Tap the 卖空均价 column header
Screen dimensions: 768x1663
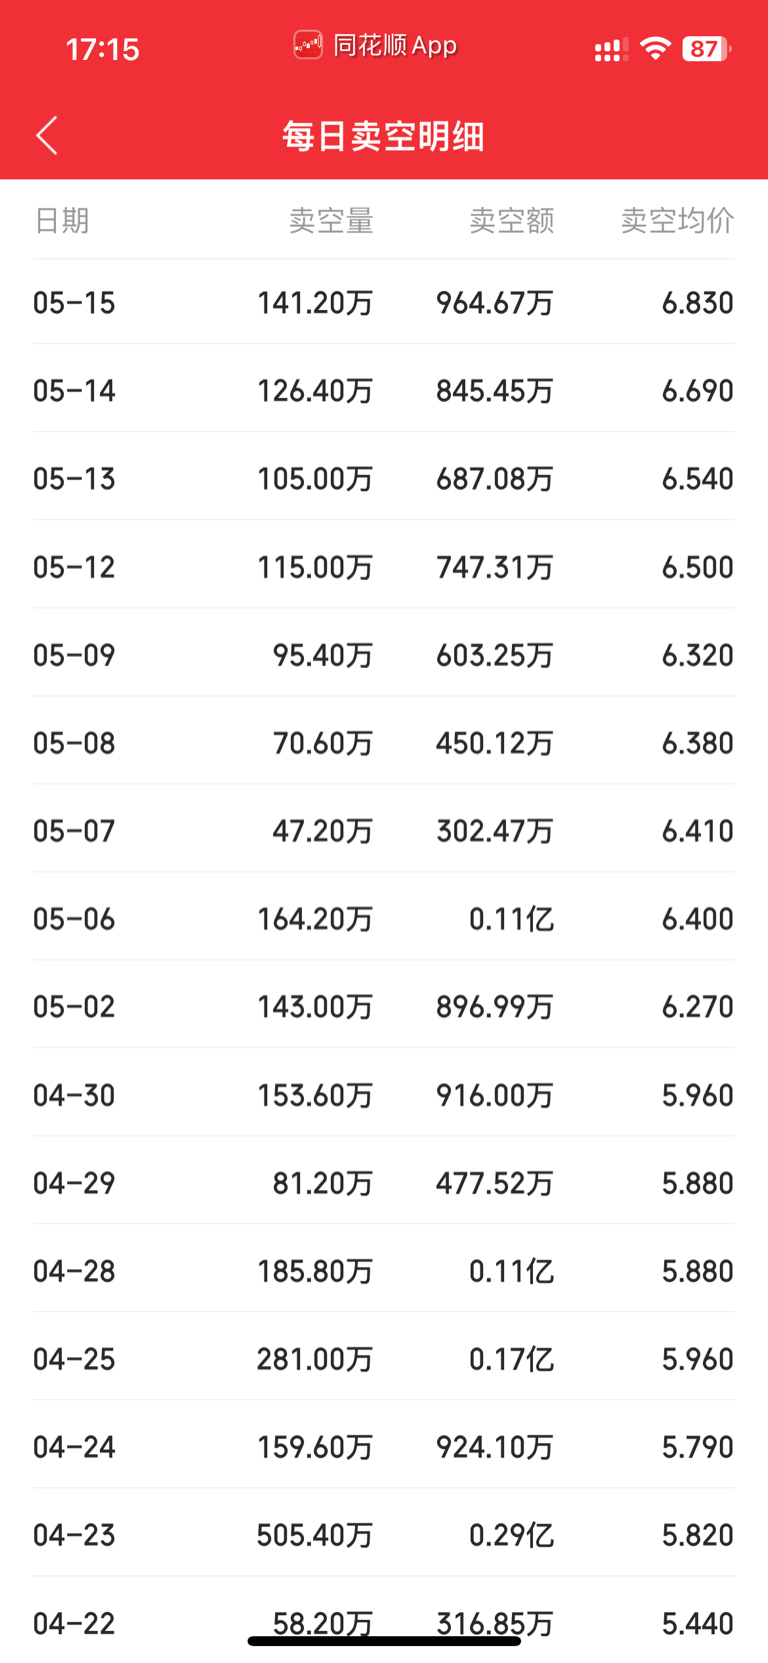[678, 220]
